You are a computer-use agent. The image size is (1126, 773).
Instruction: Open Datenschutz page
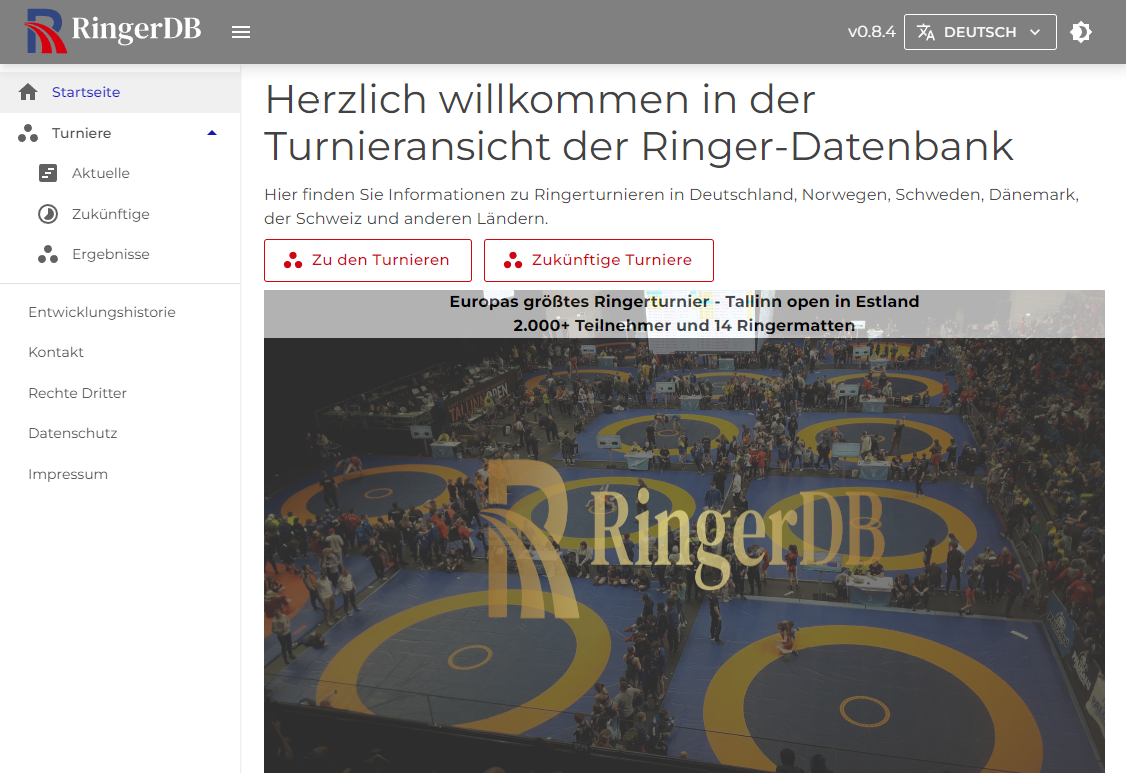tap(73, 433)
